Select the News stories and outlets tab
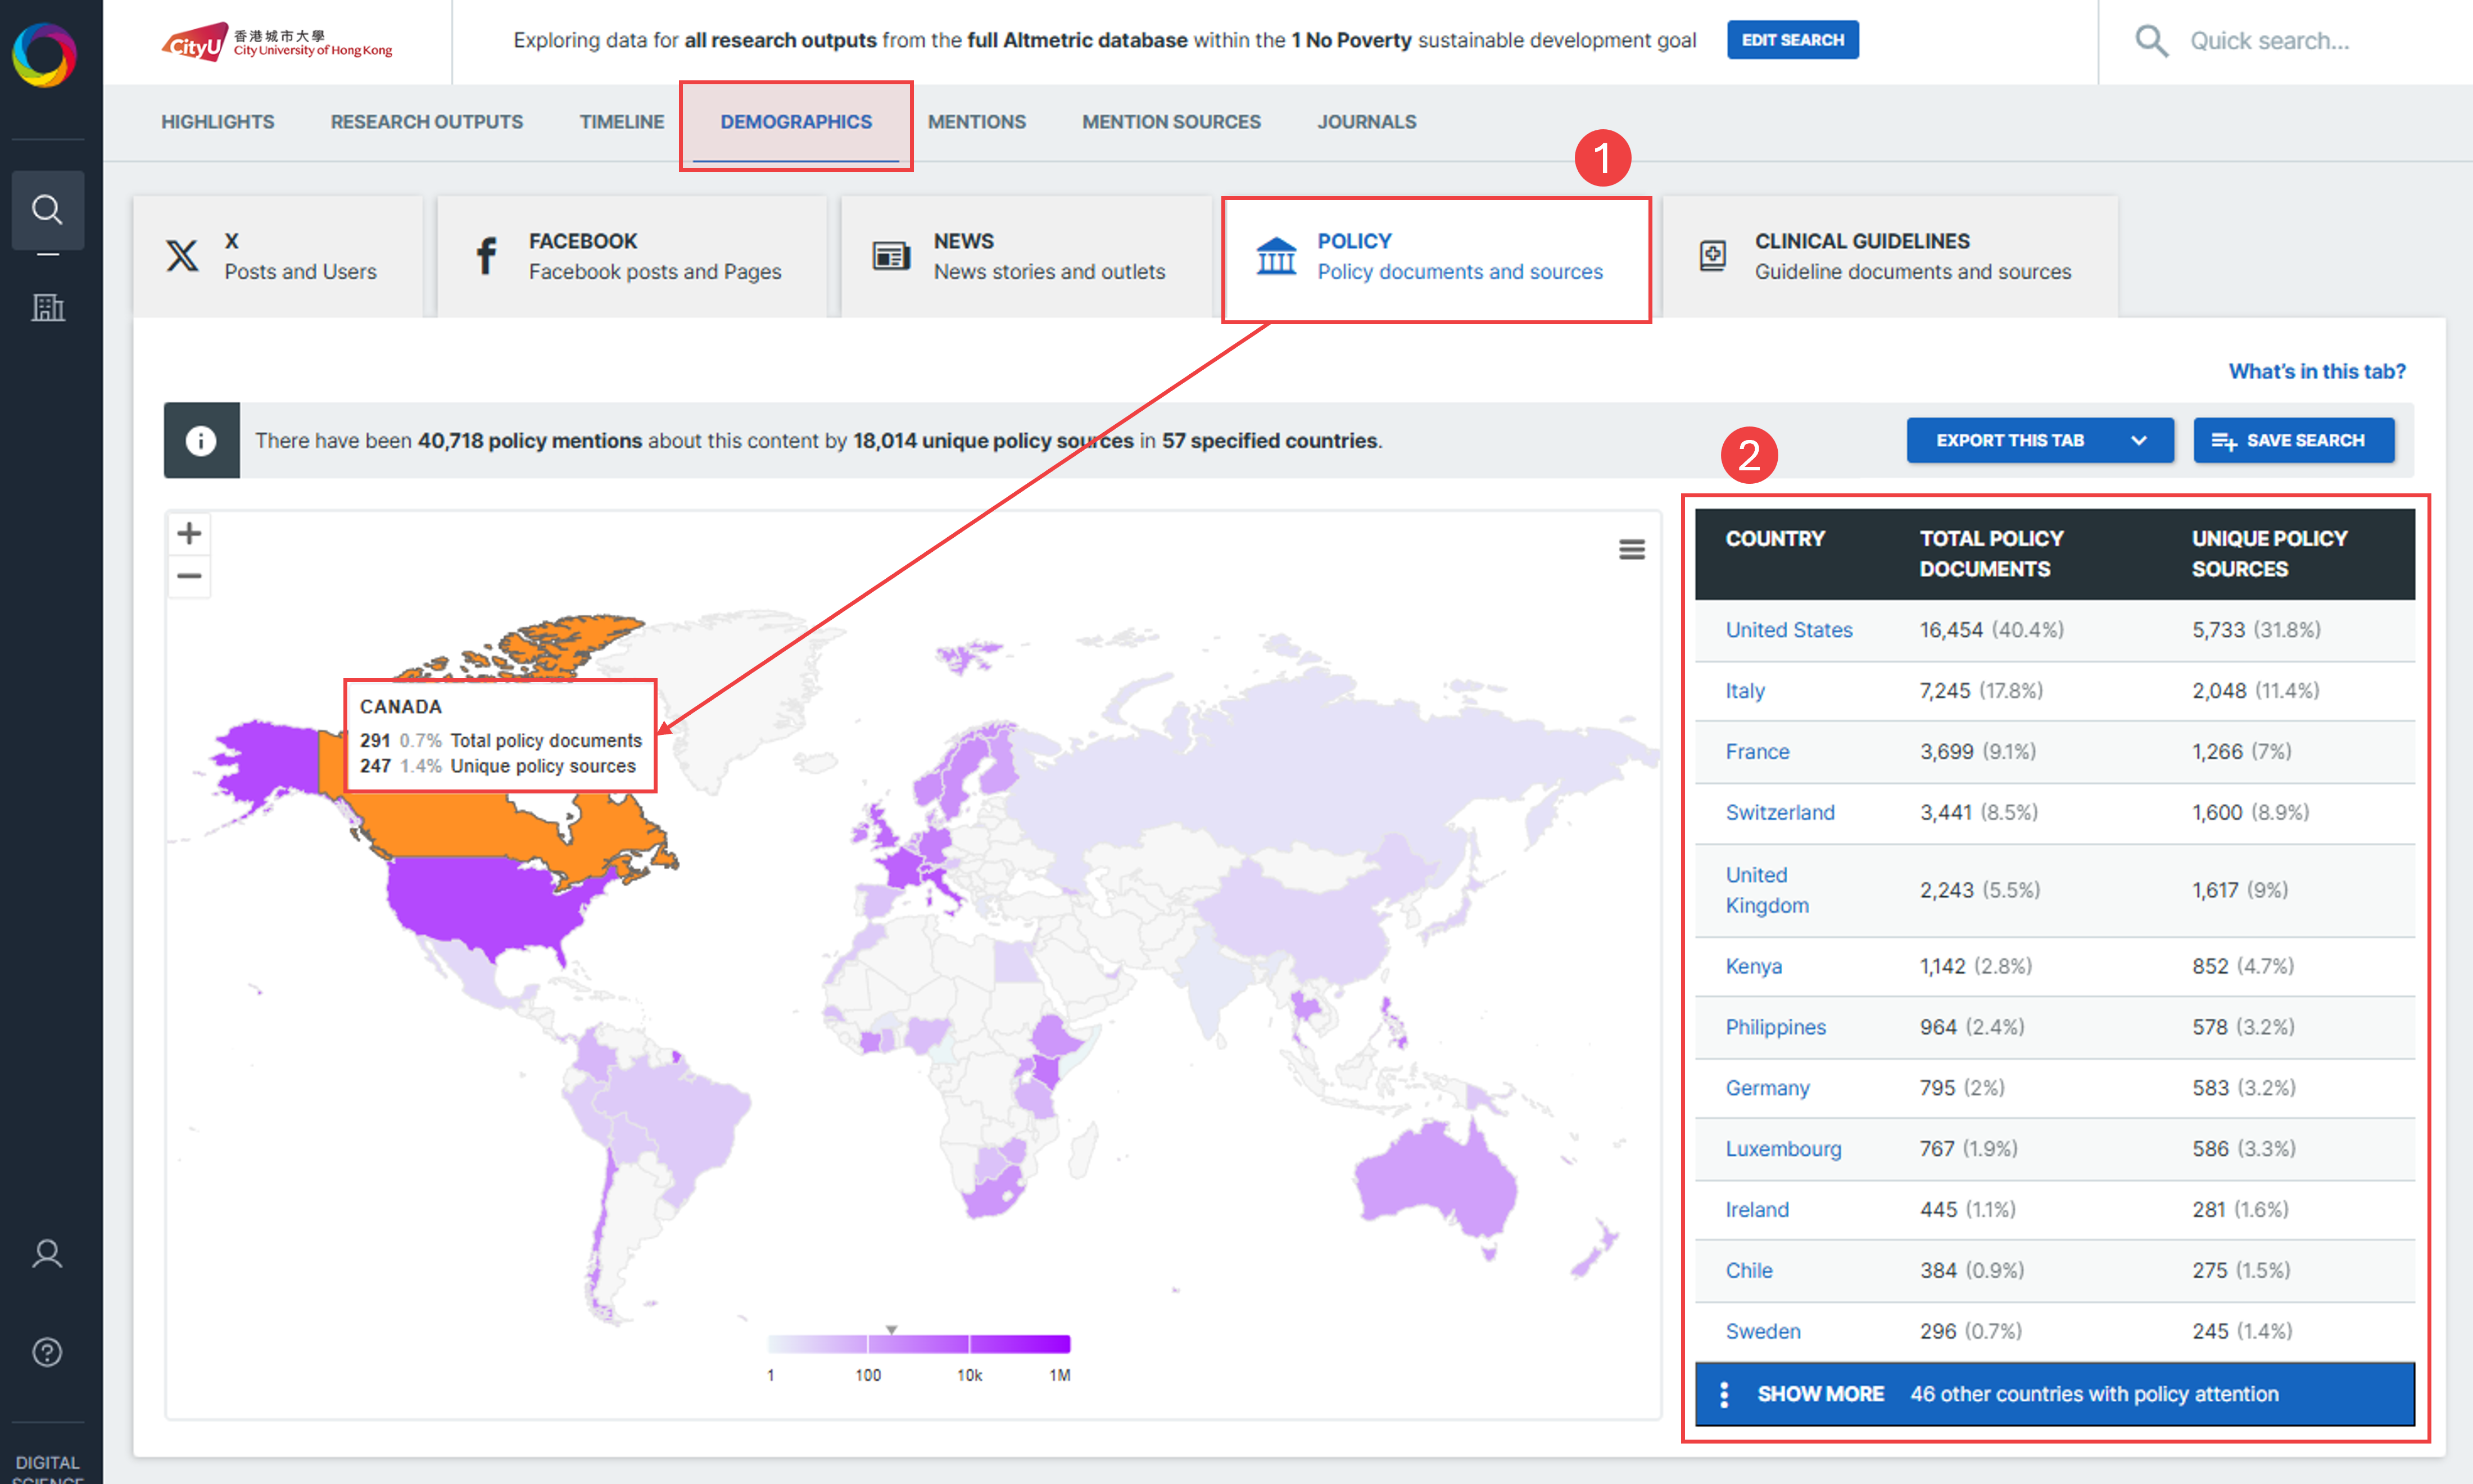The height and width of the screenshot is (1484, 2473). click(x=1025, y=257)
